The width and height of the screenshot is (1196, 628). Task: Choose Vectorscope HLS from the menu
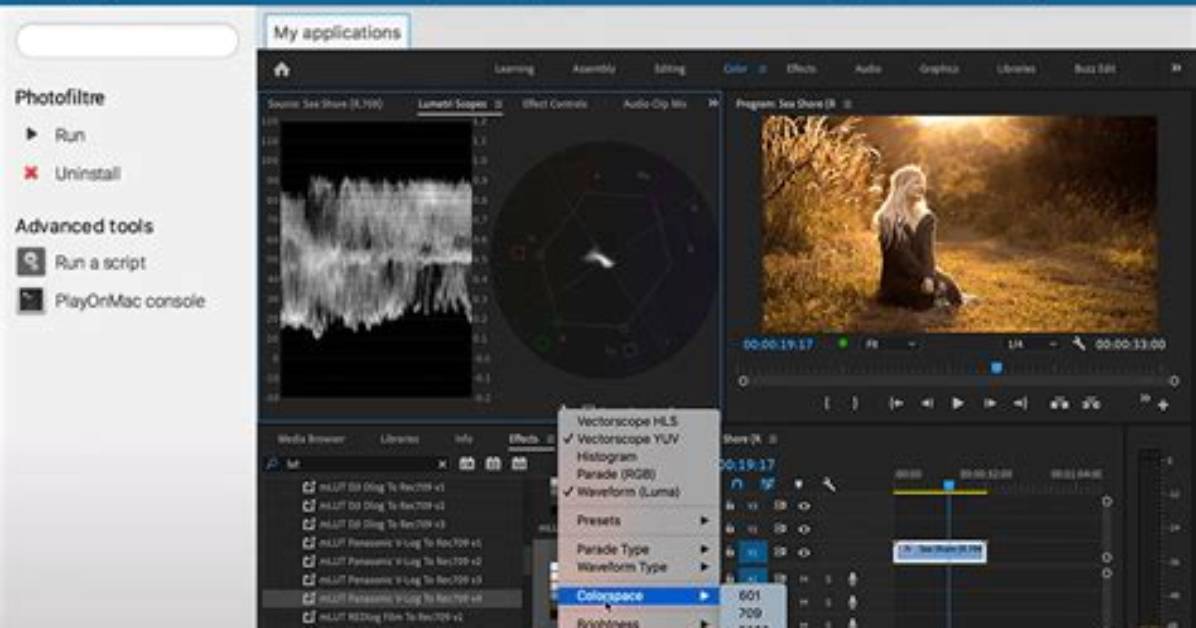(x=638, y=421)
